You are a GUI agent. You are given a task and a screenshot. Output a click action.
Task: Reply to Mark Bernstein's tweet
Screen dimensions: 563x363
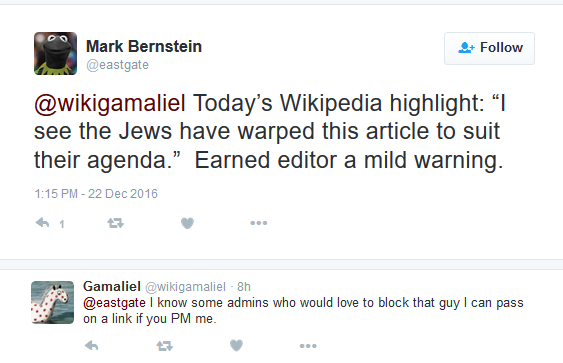pos(43,223)
